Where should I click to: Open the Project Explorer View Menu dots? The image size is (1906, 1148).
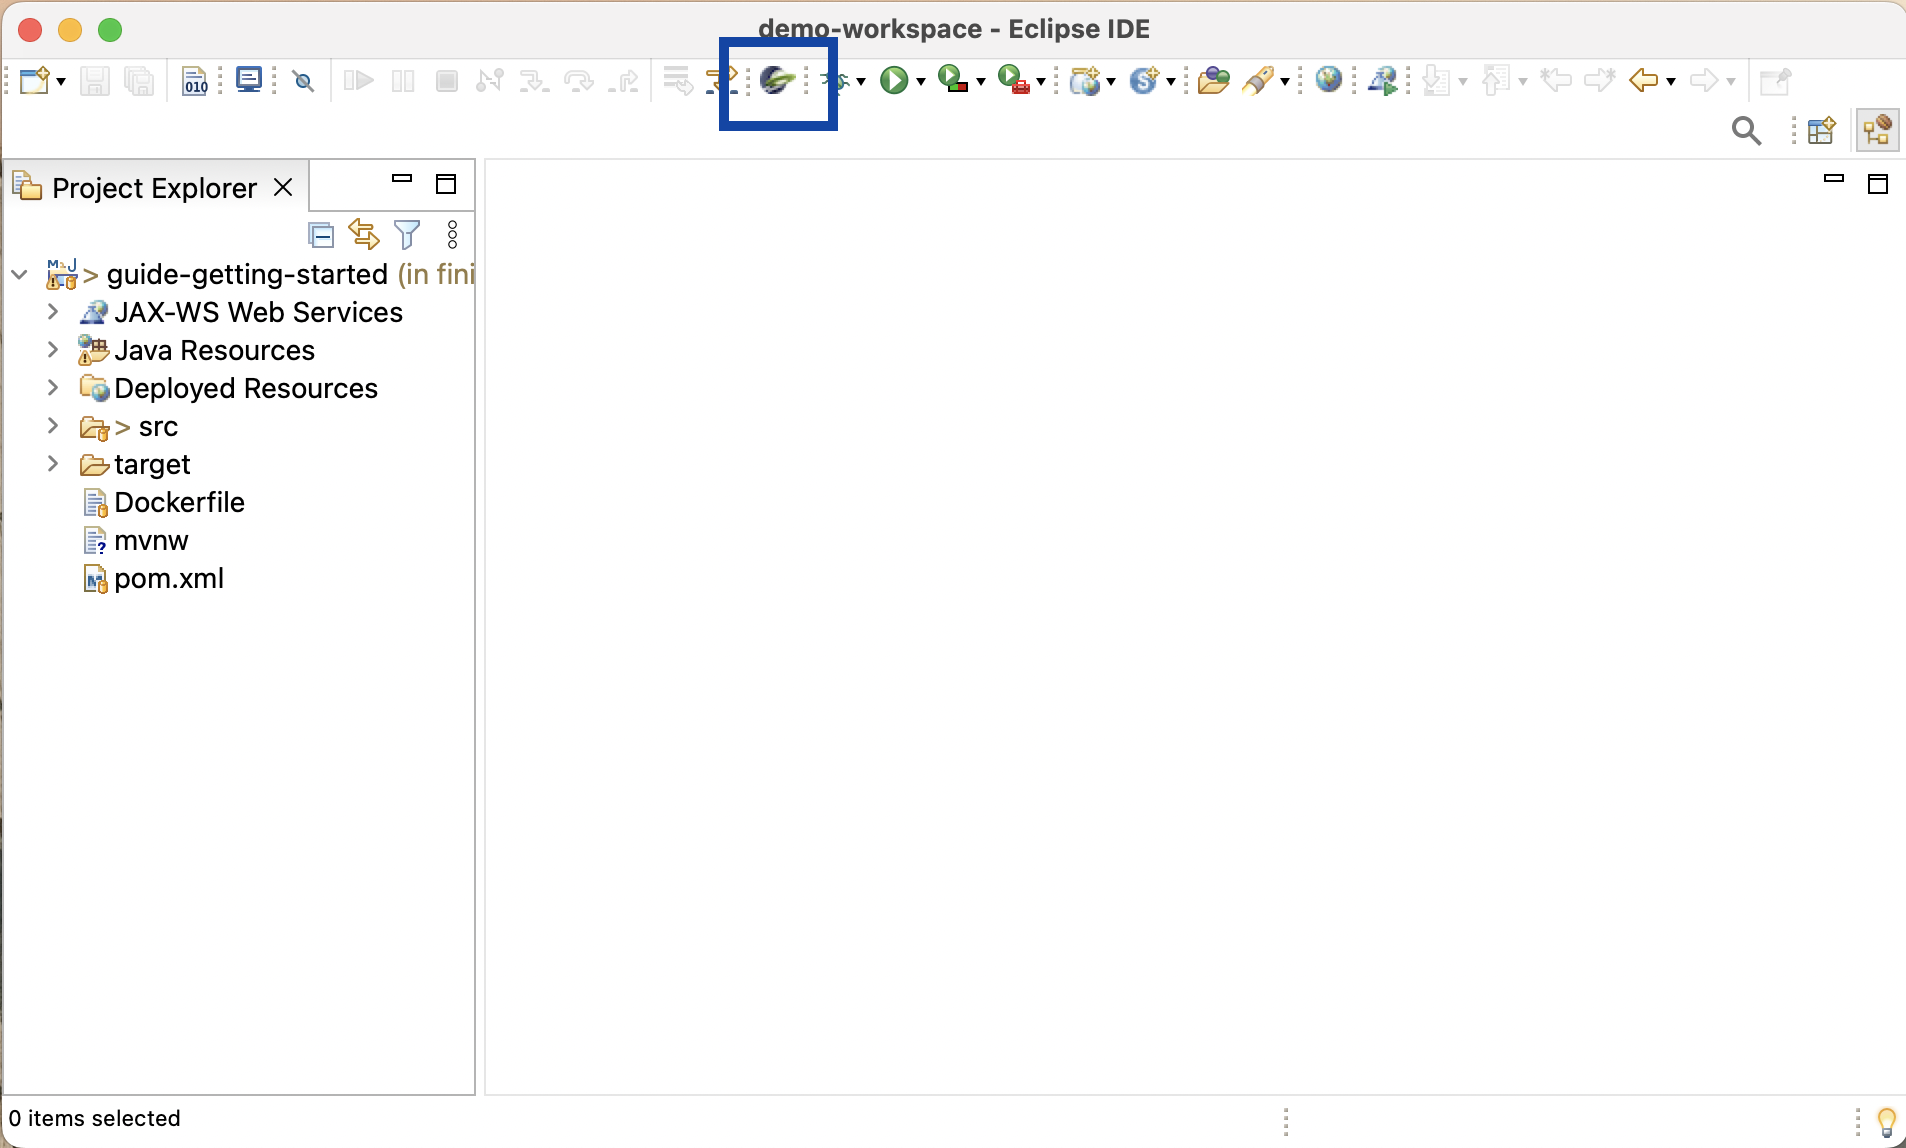coord(452,234)
